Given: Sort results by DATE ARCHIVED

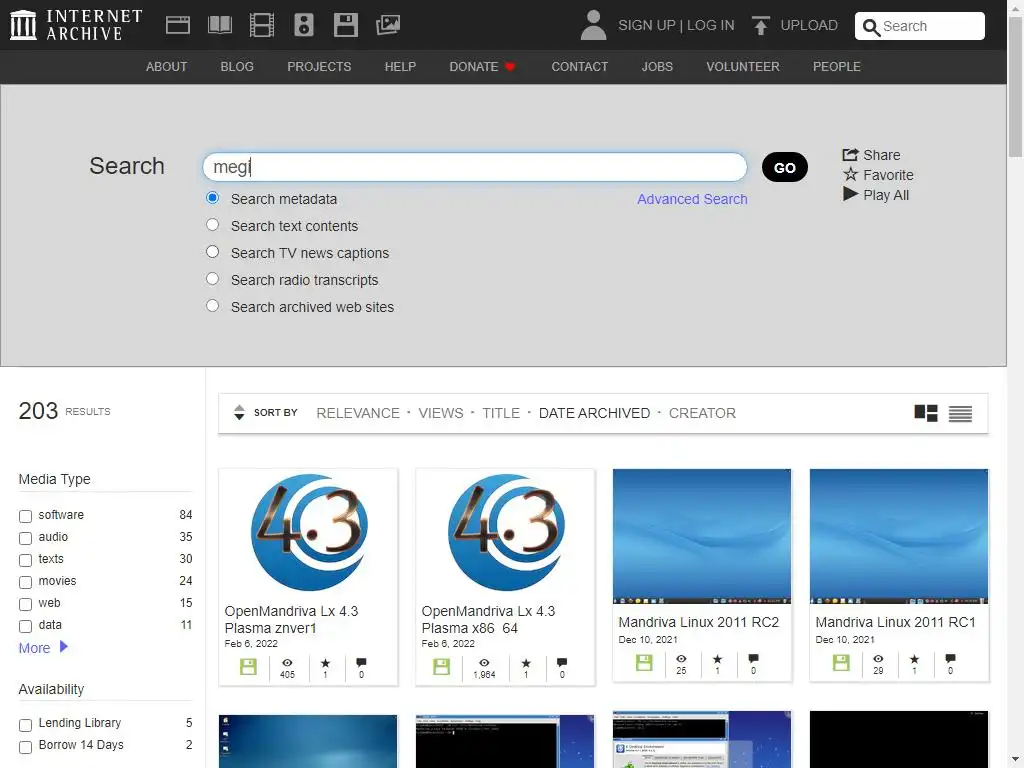Looking at the screenshot, I should tap(594, 413).
